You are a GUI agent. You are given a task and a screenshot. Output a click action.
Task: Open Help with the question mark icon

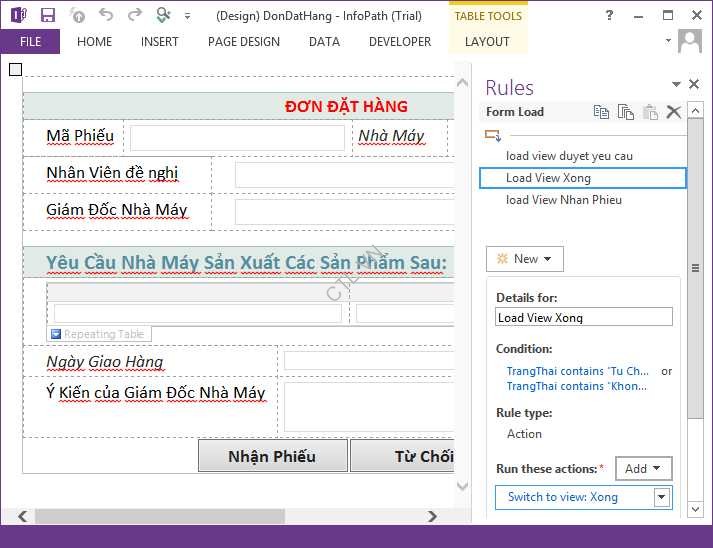[x=610, y=15]
